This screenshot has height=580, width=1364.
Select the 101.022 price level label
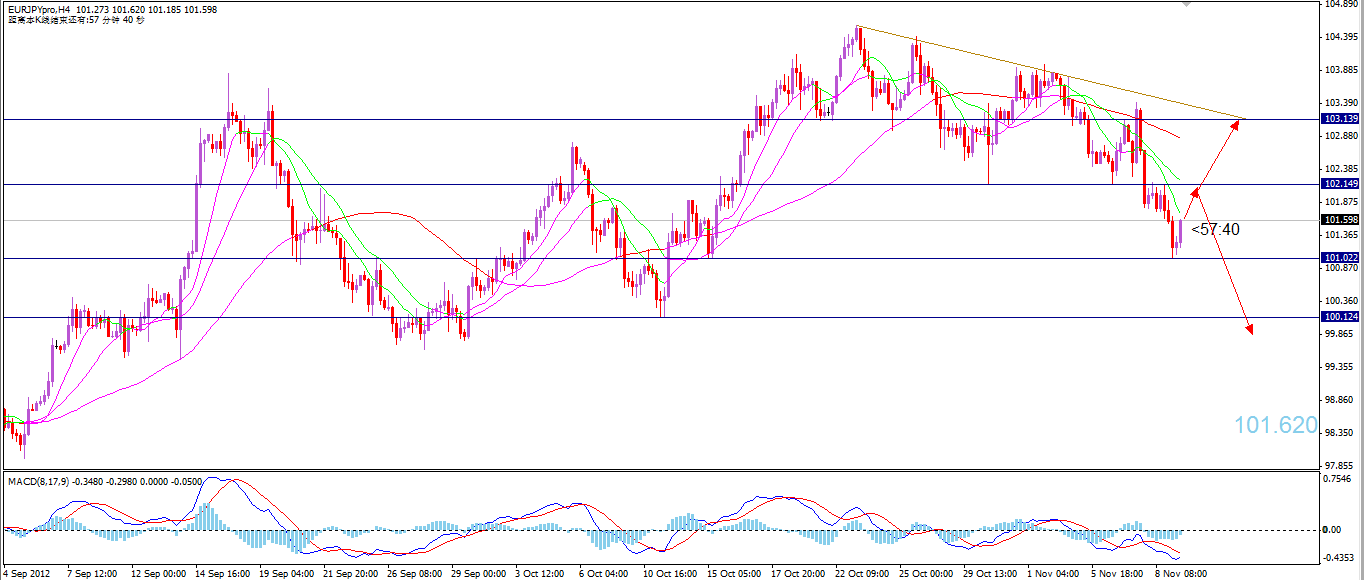[1339, 258]
